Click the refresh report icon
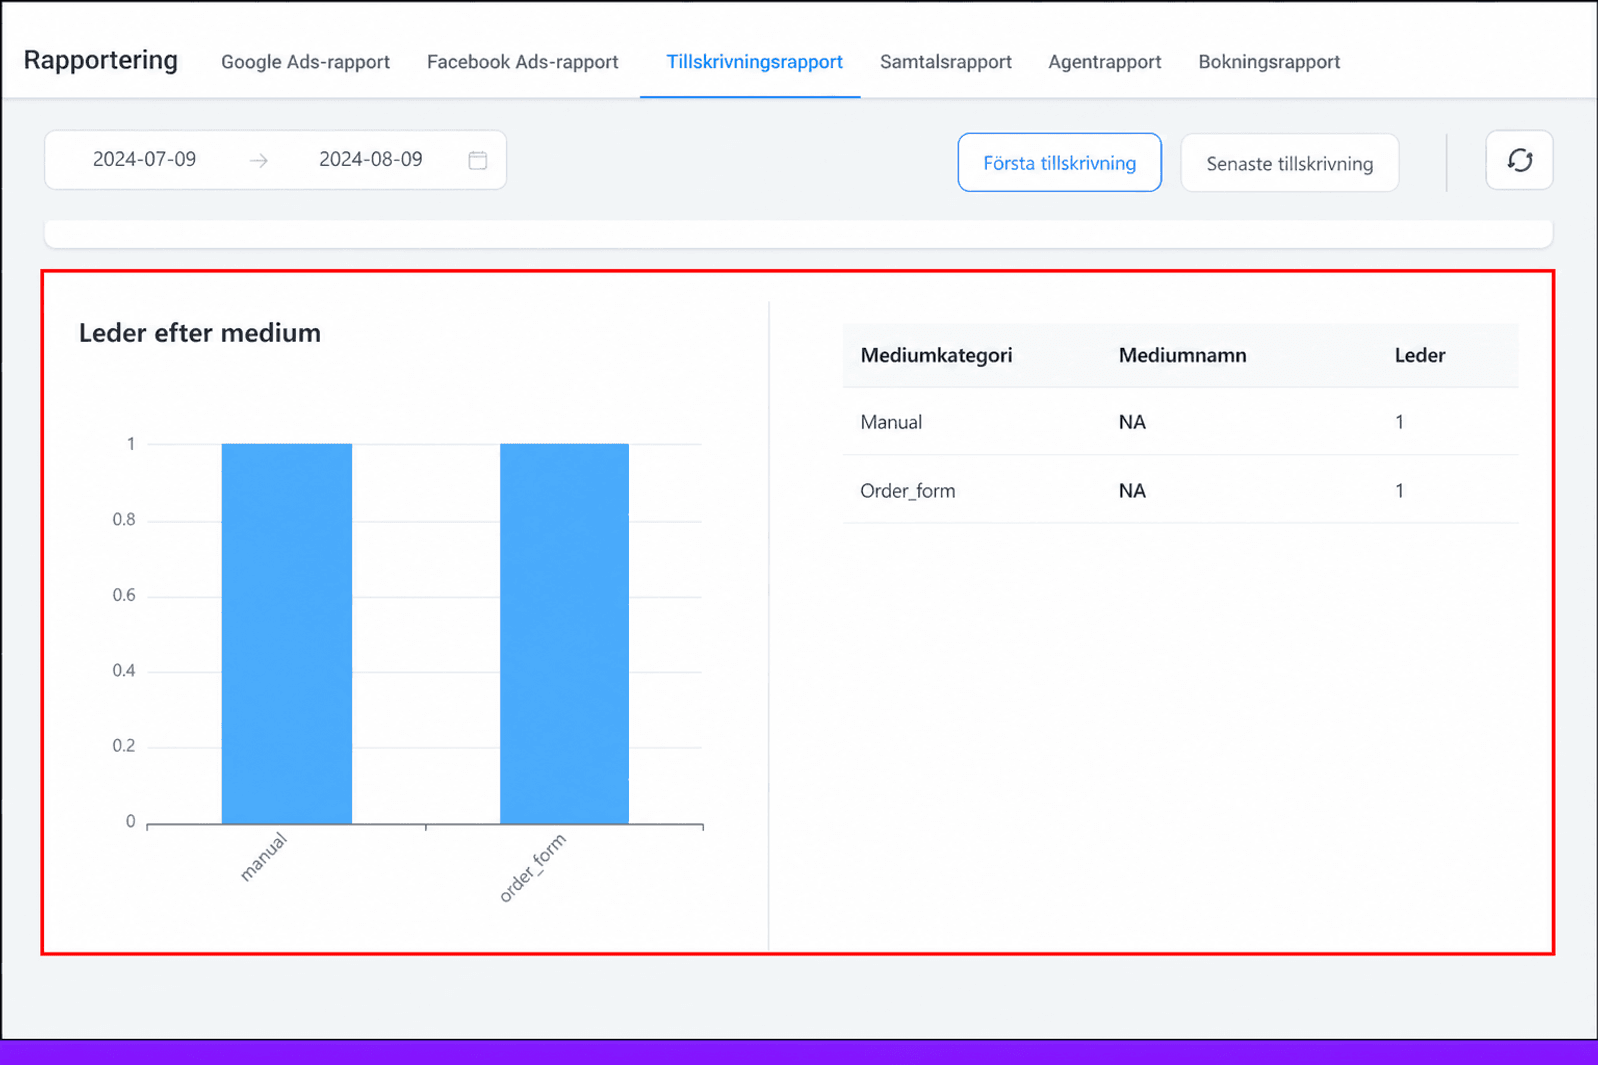This screenshot has width=1598, height=1065. click(1519, 160)
